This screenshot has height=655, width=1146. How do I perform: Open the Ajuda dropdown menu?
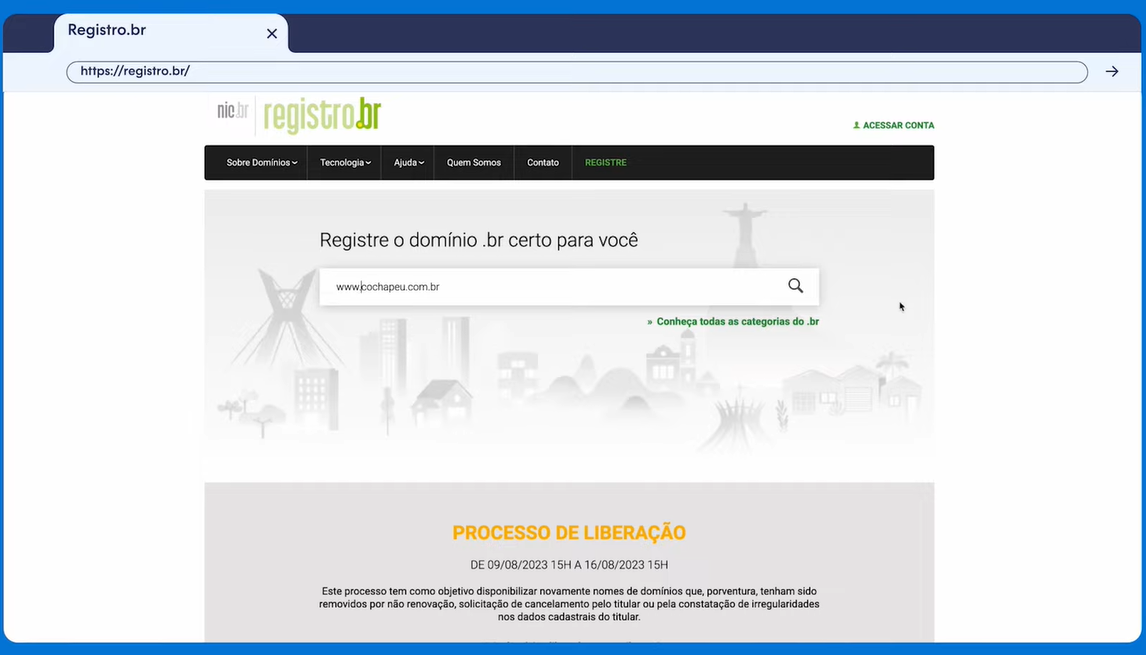tap(409, 162)
